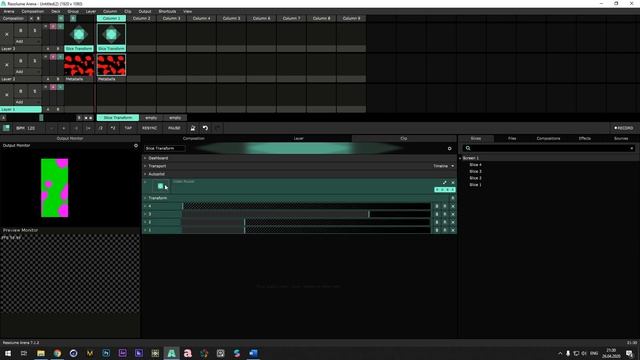Viewport: 640px width, 360px height.
Task: Open clip panel settings gear
Action: tap(449, 149)
